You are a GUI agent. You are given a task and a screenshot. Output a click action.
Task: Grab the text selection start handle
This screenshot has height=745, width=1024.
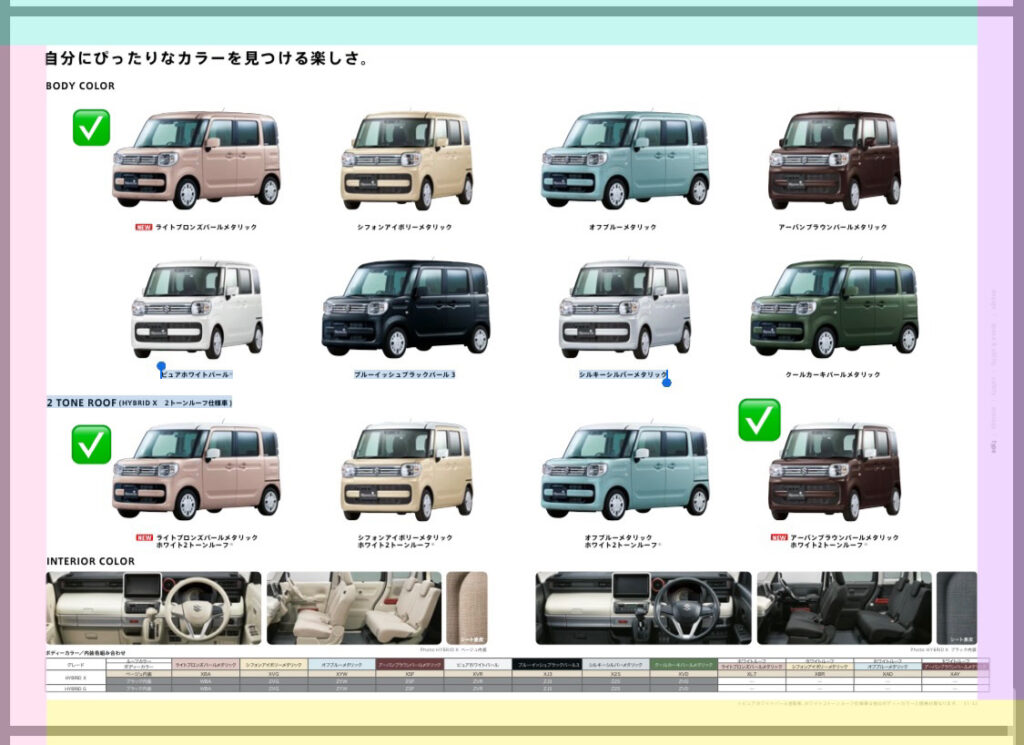pos(161,368)
